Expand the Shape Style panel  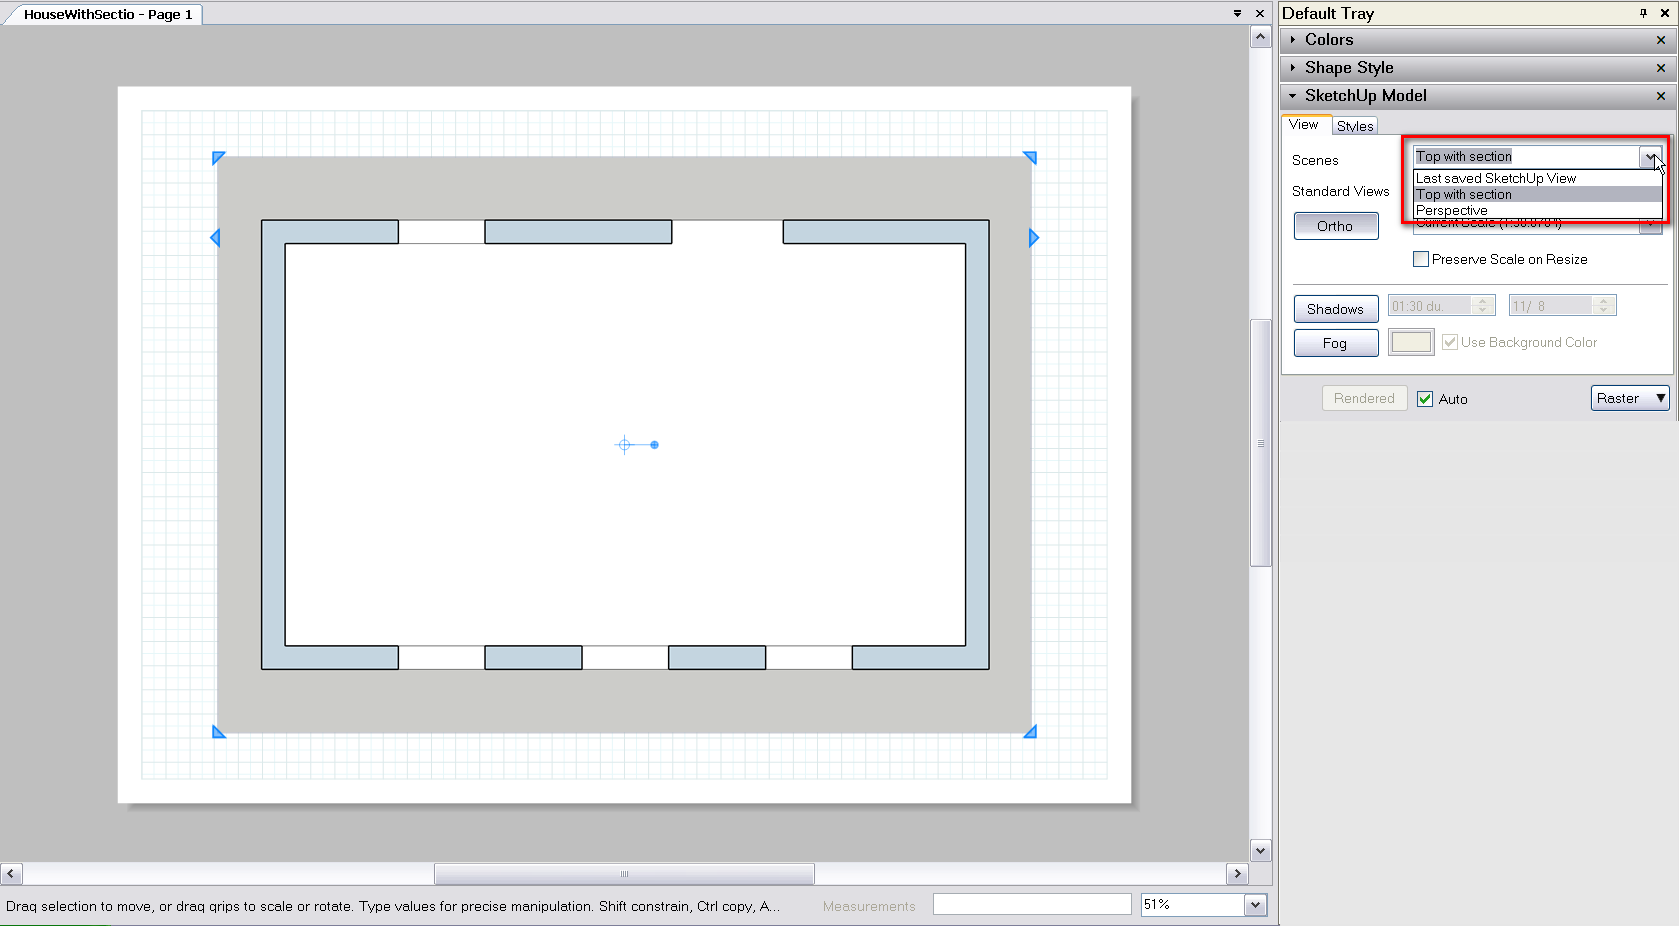click(x=1293, y=68)
